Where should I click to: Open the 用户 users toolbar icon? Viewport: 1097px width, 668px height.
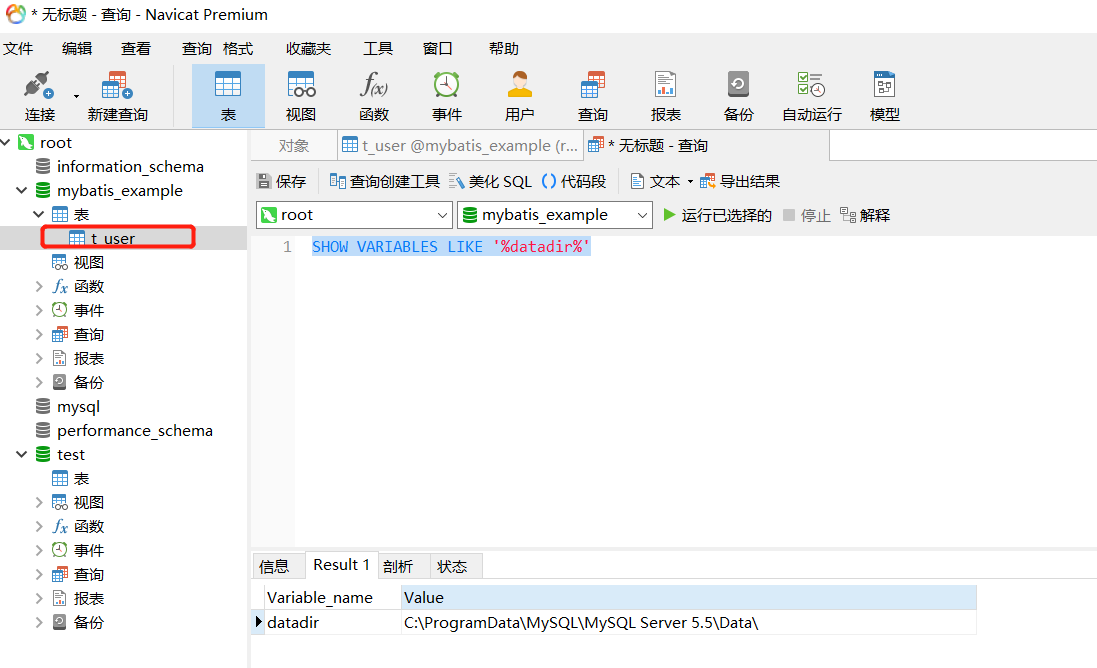pyautogui.click(x=519, y=96)
